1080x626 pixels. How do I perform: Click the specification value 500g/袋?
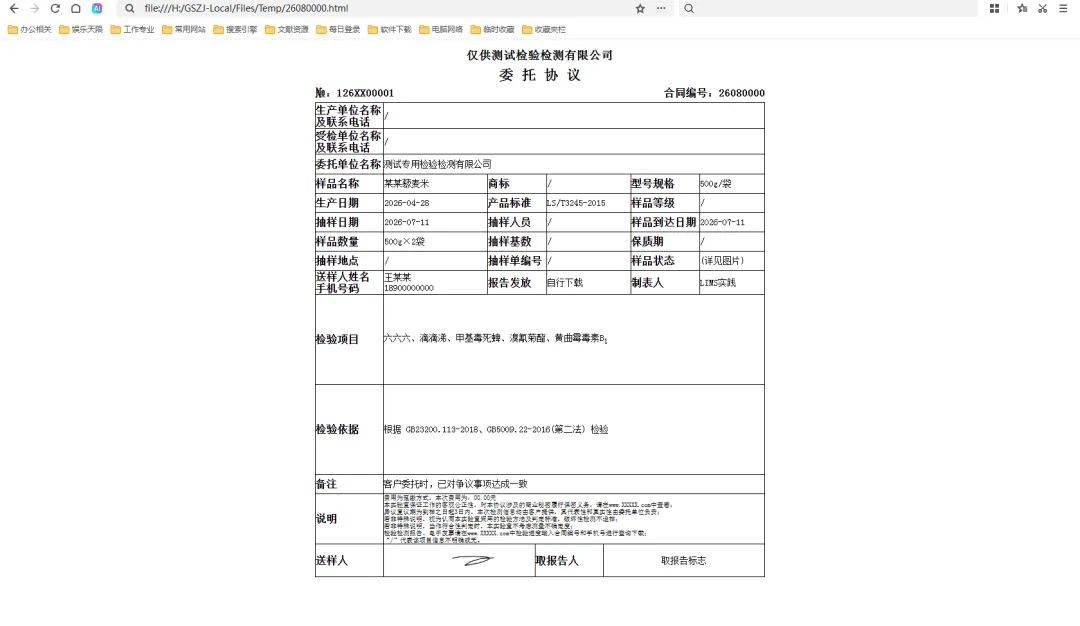coord(716,184)
